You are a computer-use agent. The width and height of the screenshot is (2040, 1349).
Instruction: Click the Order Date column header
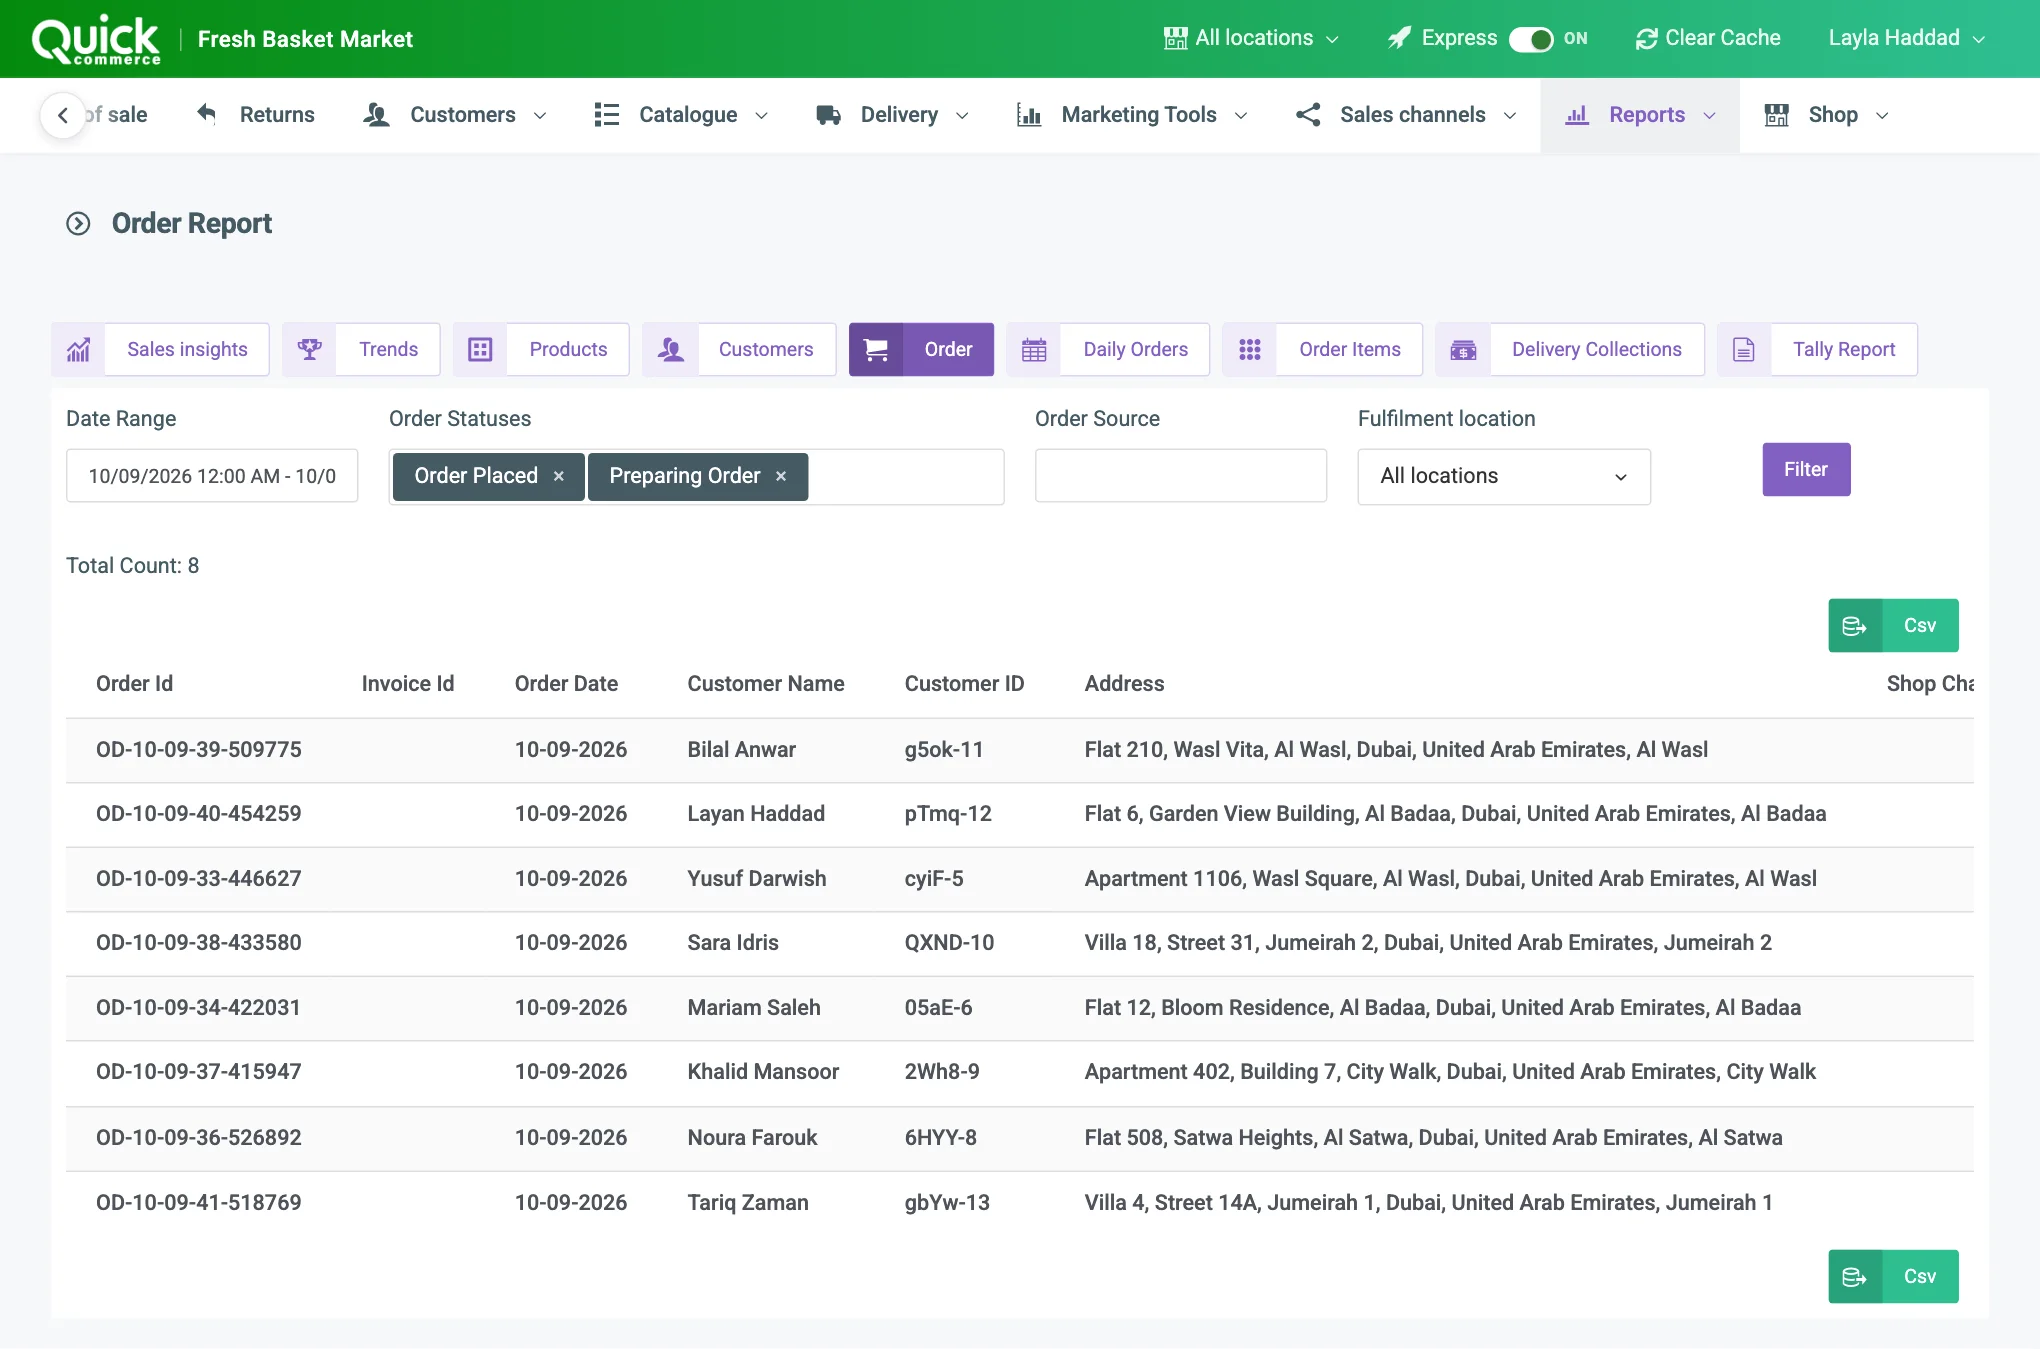[x=566, y=684]
